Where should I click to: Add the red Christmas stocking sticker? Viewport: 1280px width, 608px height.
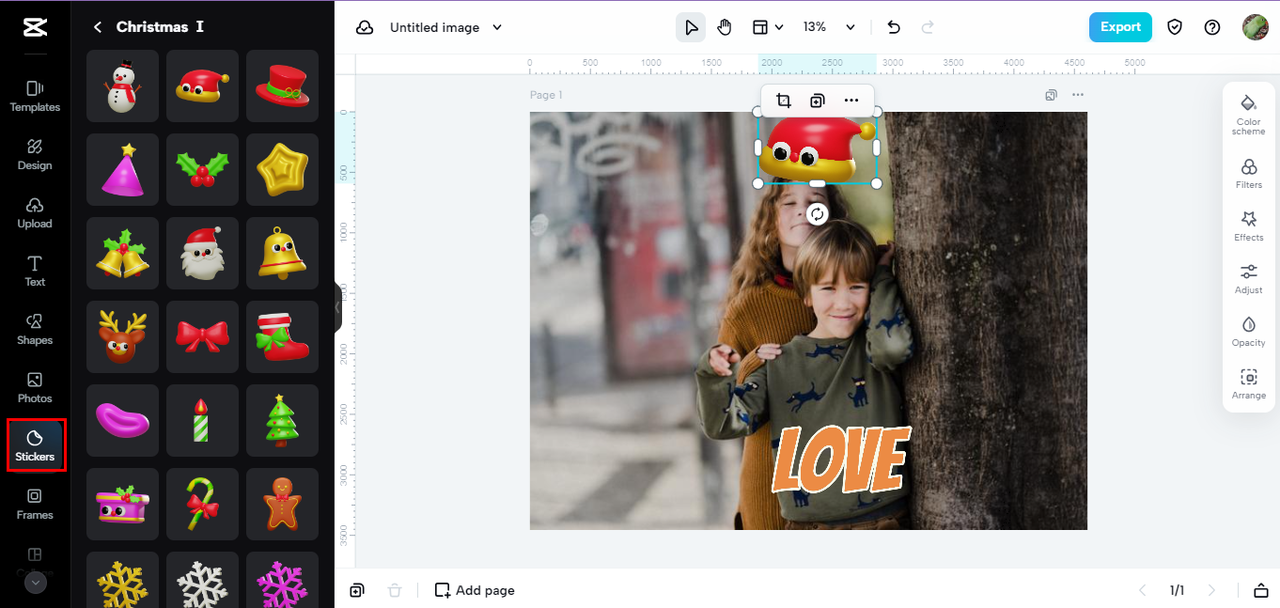[x=283, y=337]
